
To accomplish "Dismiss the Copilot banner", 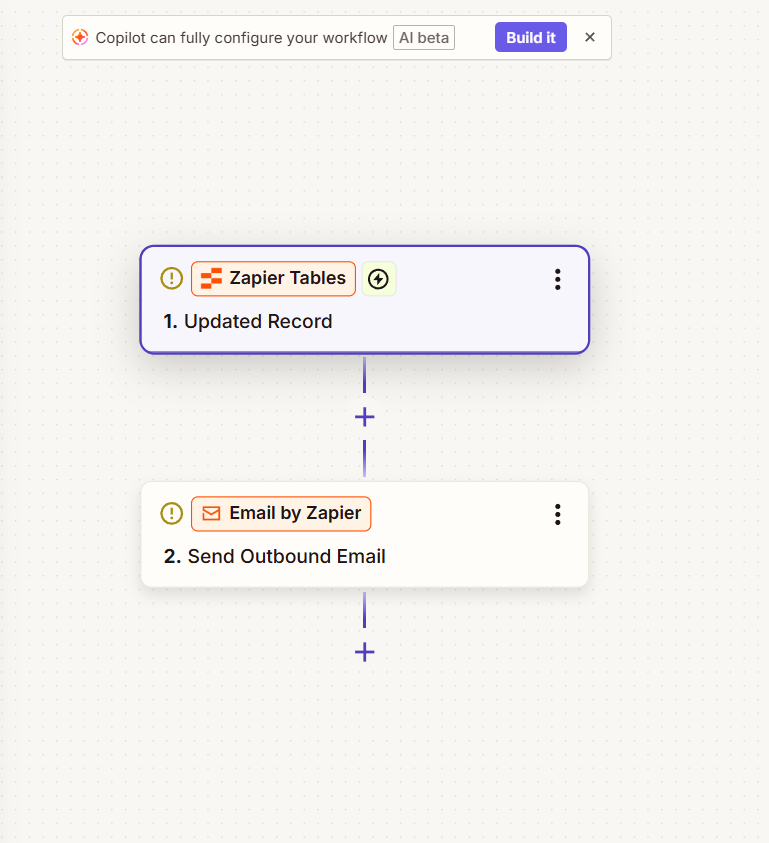I will (x=590, y=38).
